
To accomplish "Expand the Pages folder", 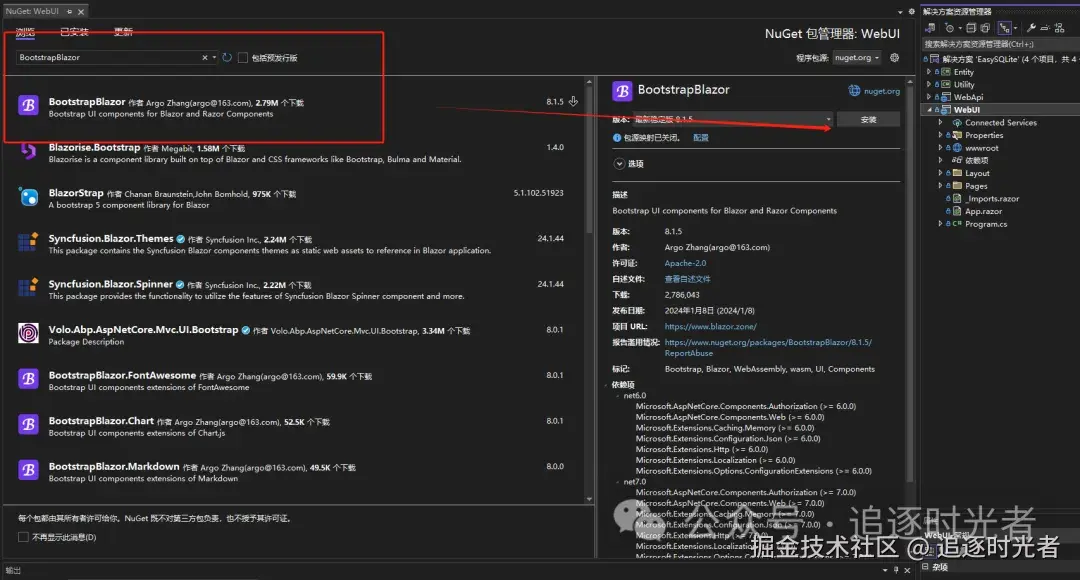I will point(940,186).
